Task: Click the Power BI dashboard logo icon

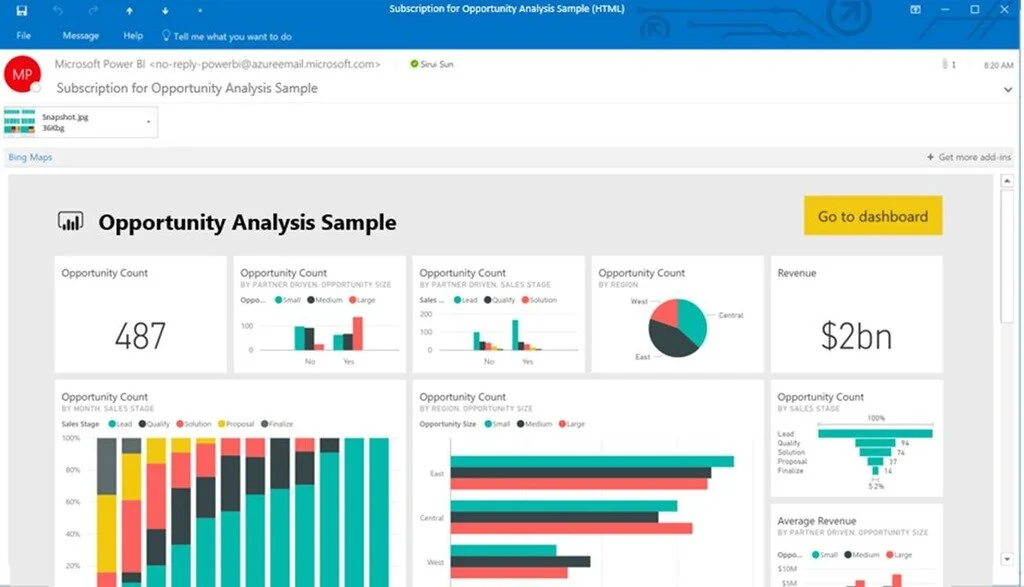Action: coord(71,221)
